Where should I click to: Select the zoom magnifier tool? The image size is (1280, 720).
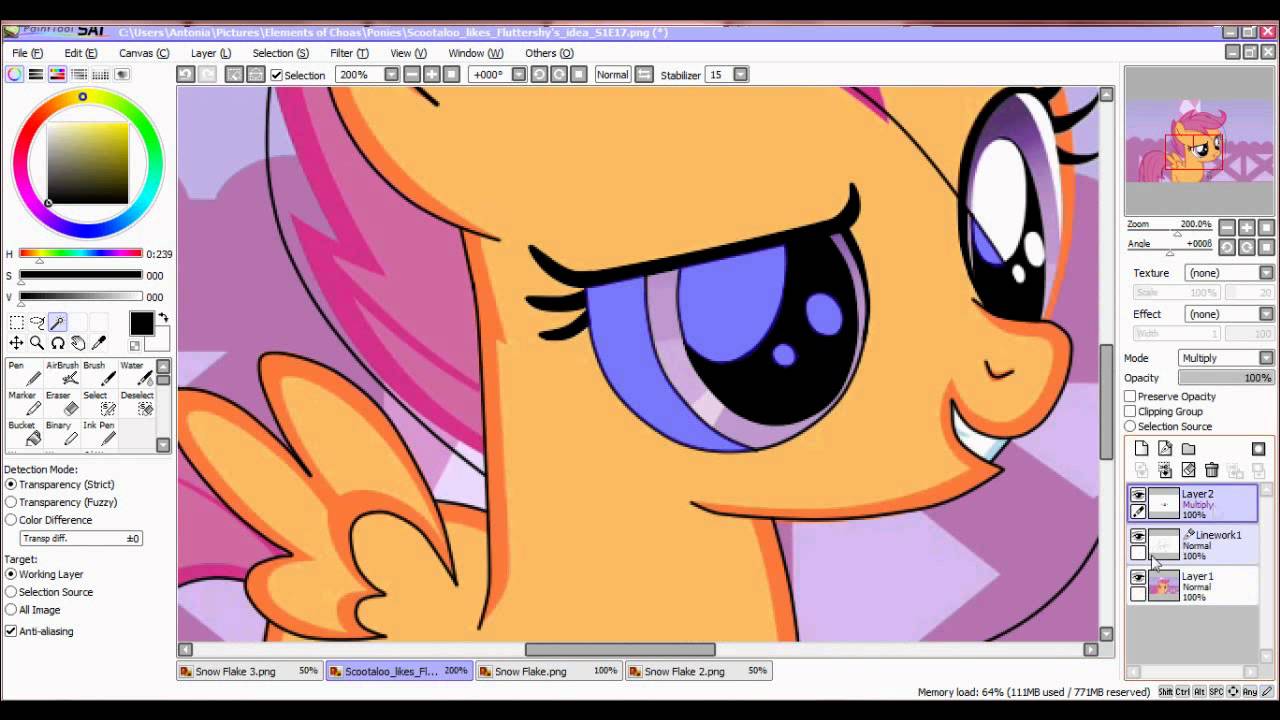[x=37, y=343]
